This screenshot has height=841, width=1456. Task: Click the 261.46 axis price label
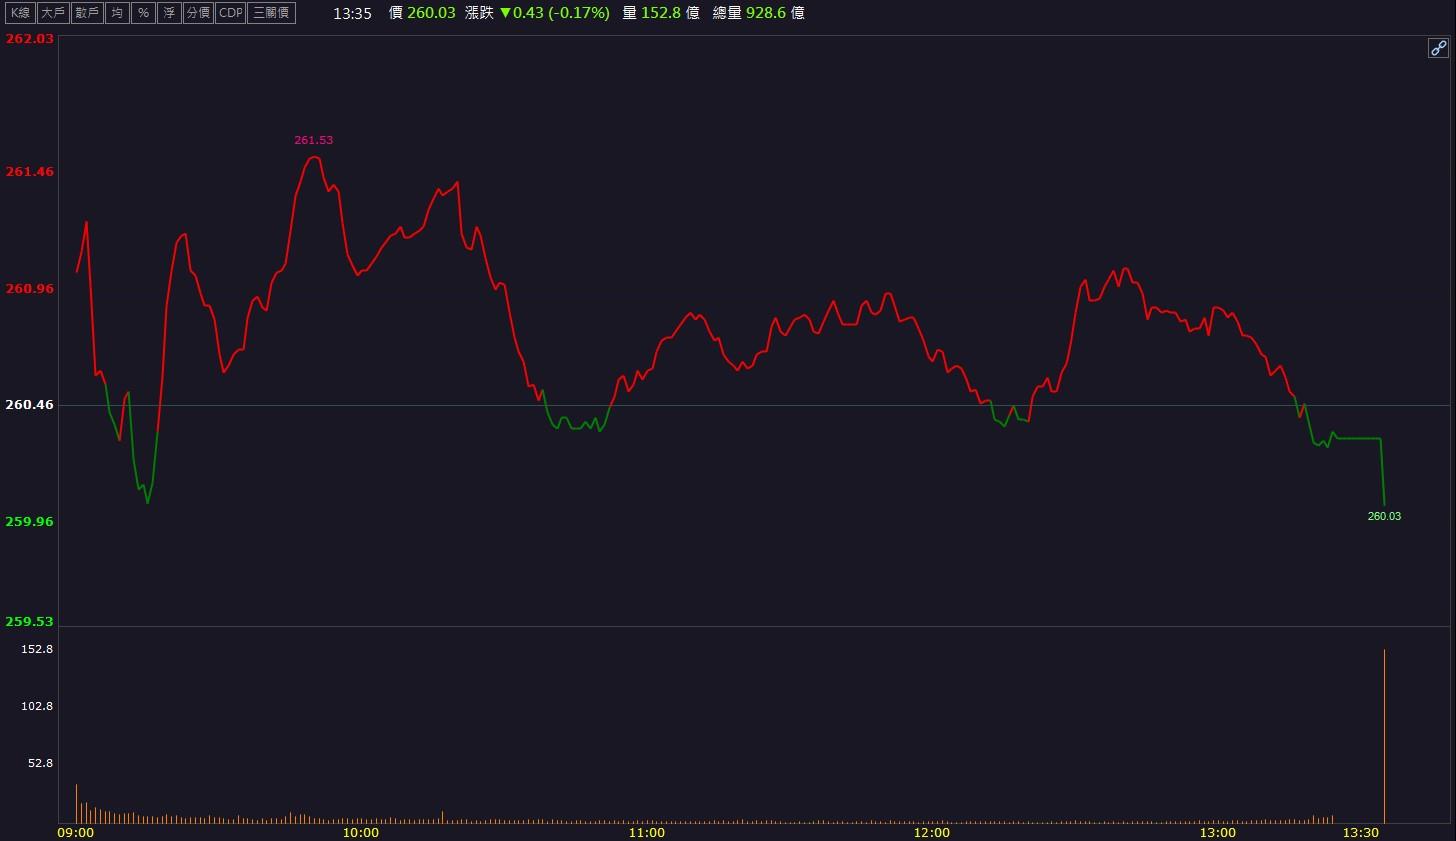point(29,171)
